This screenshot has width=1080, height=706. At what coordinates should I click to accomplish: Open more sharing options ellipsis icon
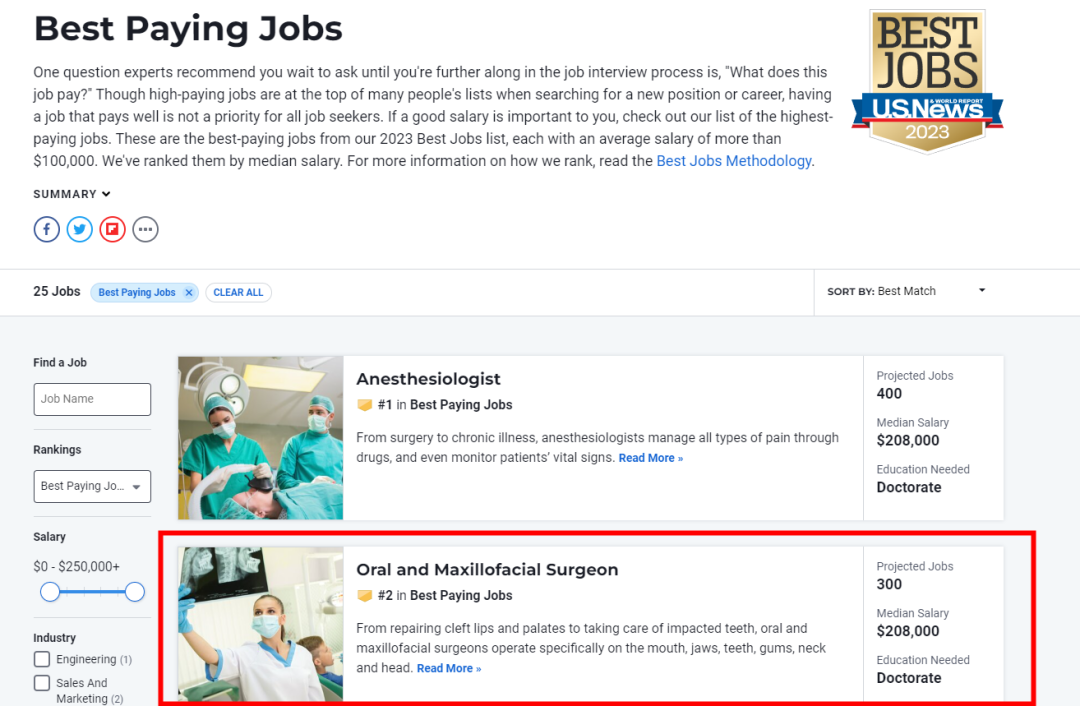(145, 229)
